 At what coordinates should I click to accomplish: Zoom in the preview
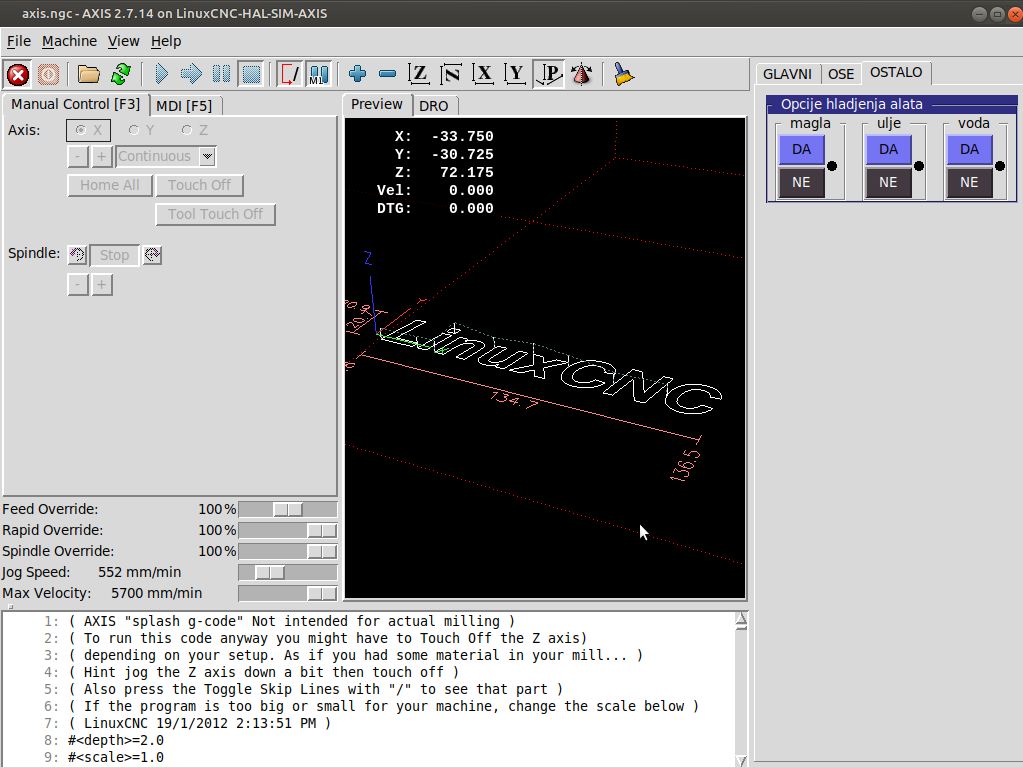point(358,74)
